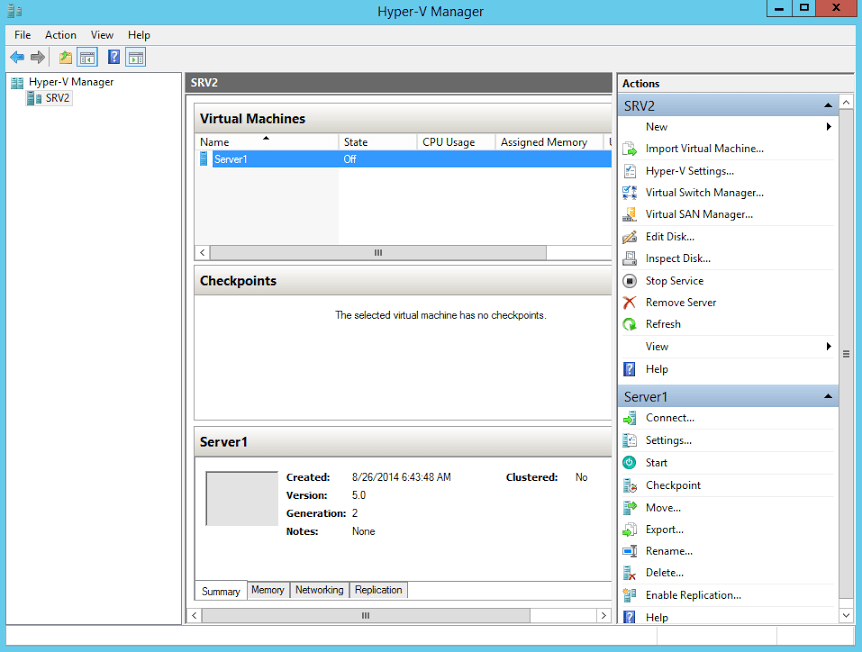Click the Hyper-V Settings icon
The image size is (862, 652).
[x=629, y=171]
